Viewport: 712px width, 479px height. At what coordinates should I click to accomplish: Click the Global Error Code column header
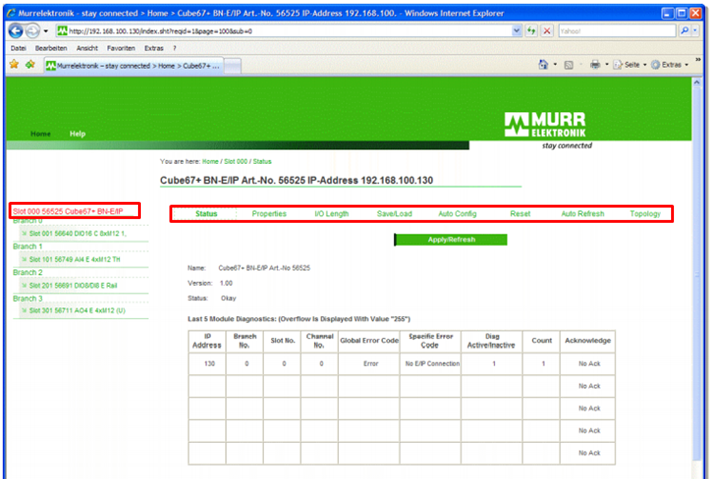click(x=369, y=341)
